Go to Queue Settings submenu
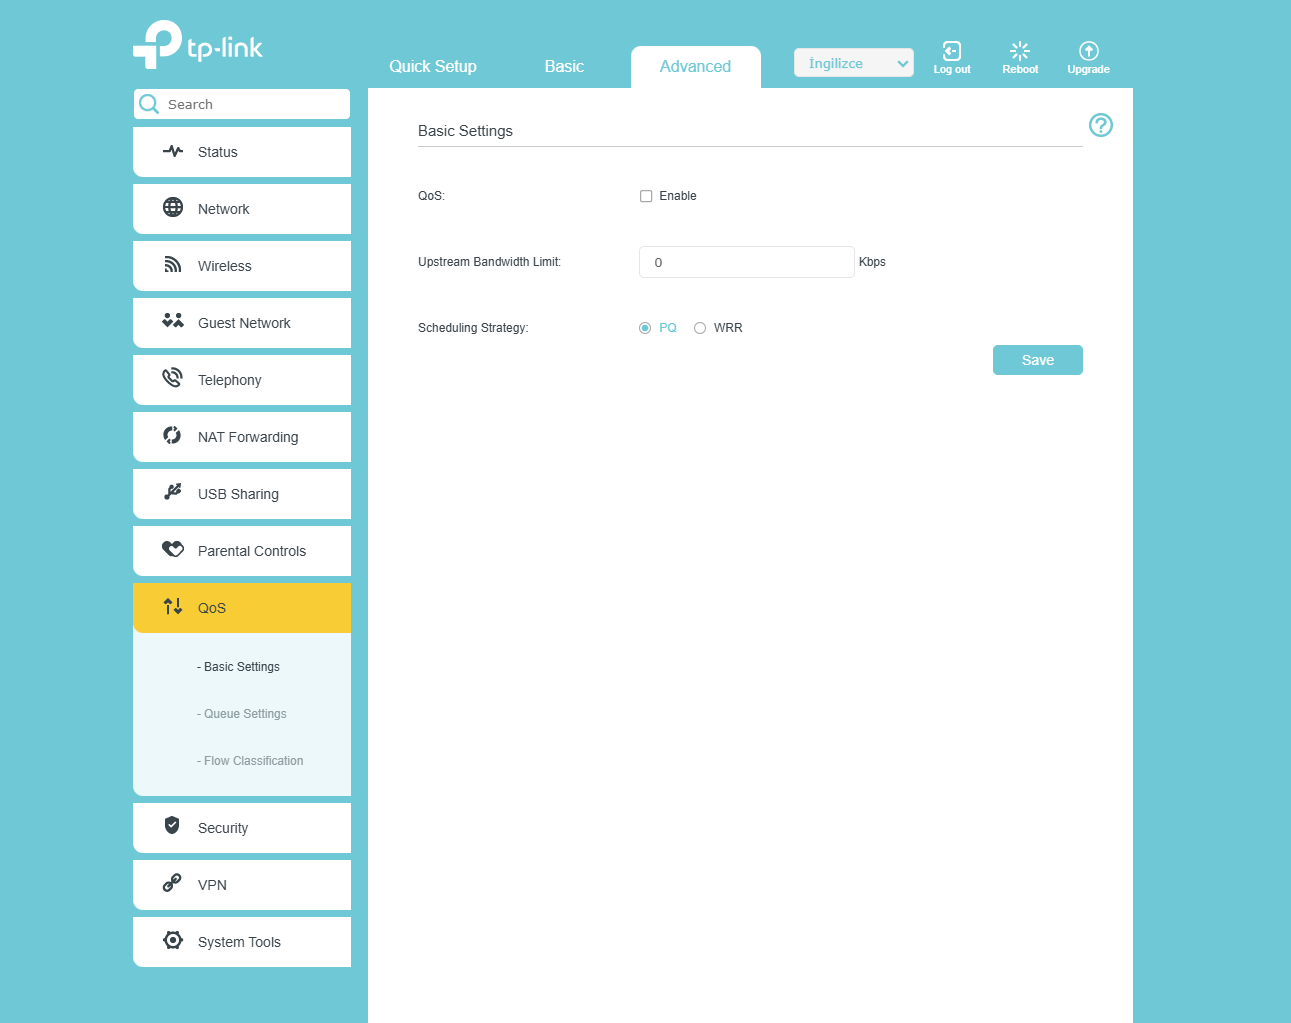The height and width of the screenshot is (1023, 1291). [x=242, y=714]
